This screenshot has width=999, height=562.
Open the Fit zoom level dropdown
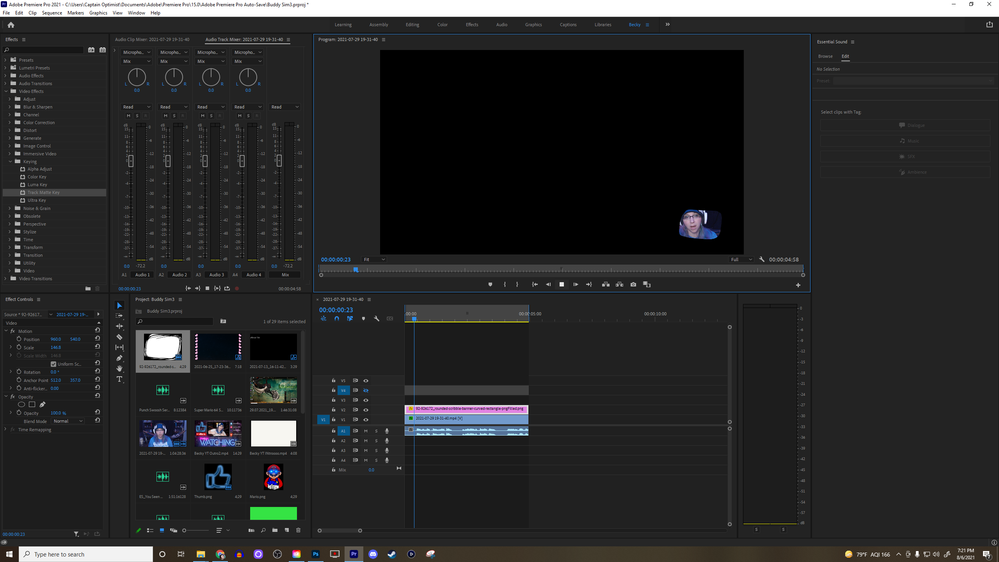[373, 259]
